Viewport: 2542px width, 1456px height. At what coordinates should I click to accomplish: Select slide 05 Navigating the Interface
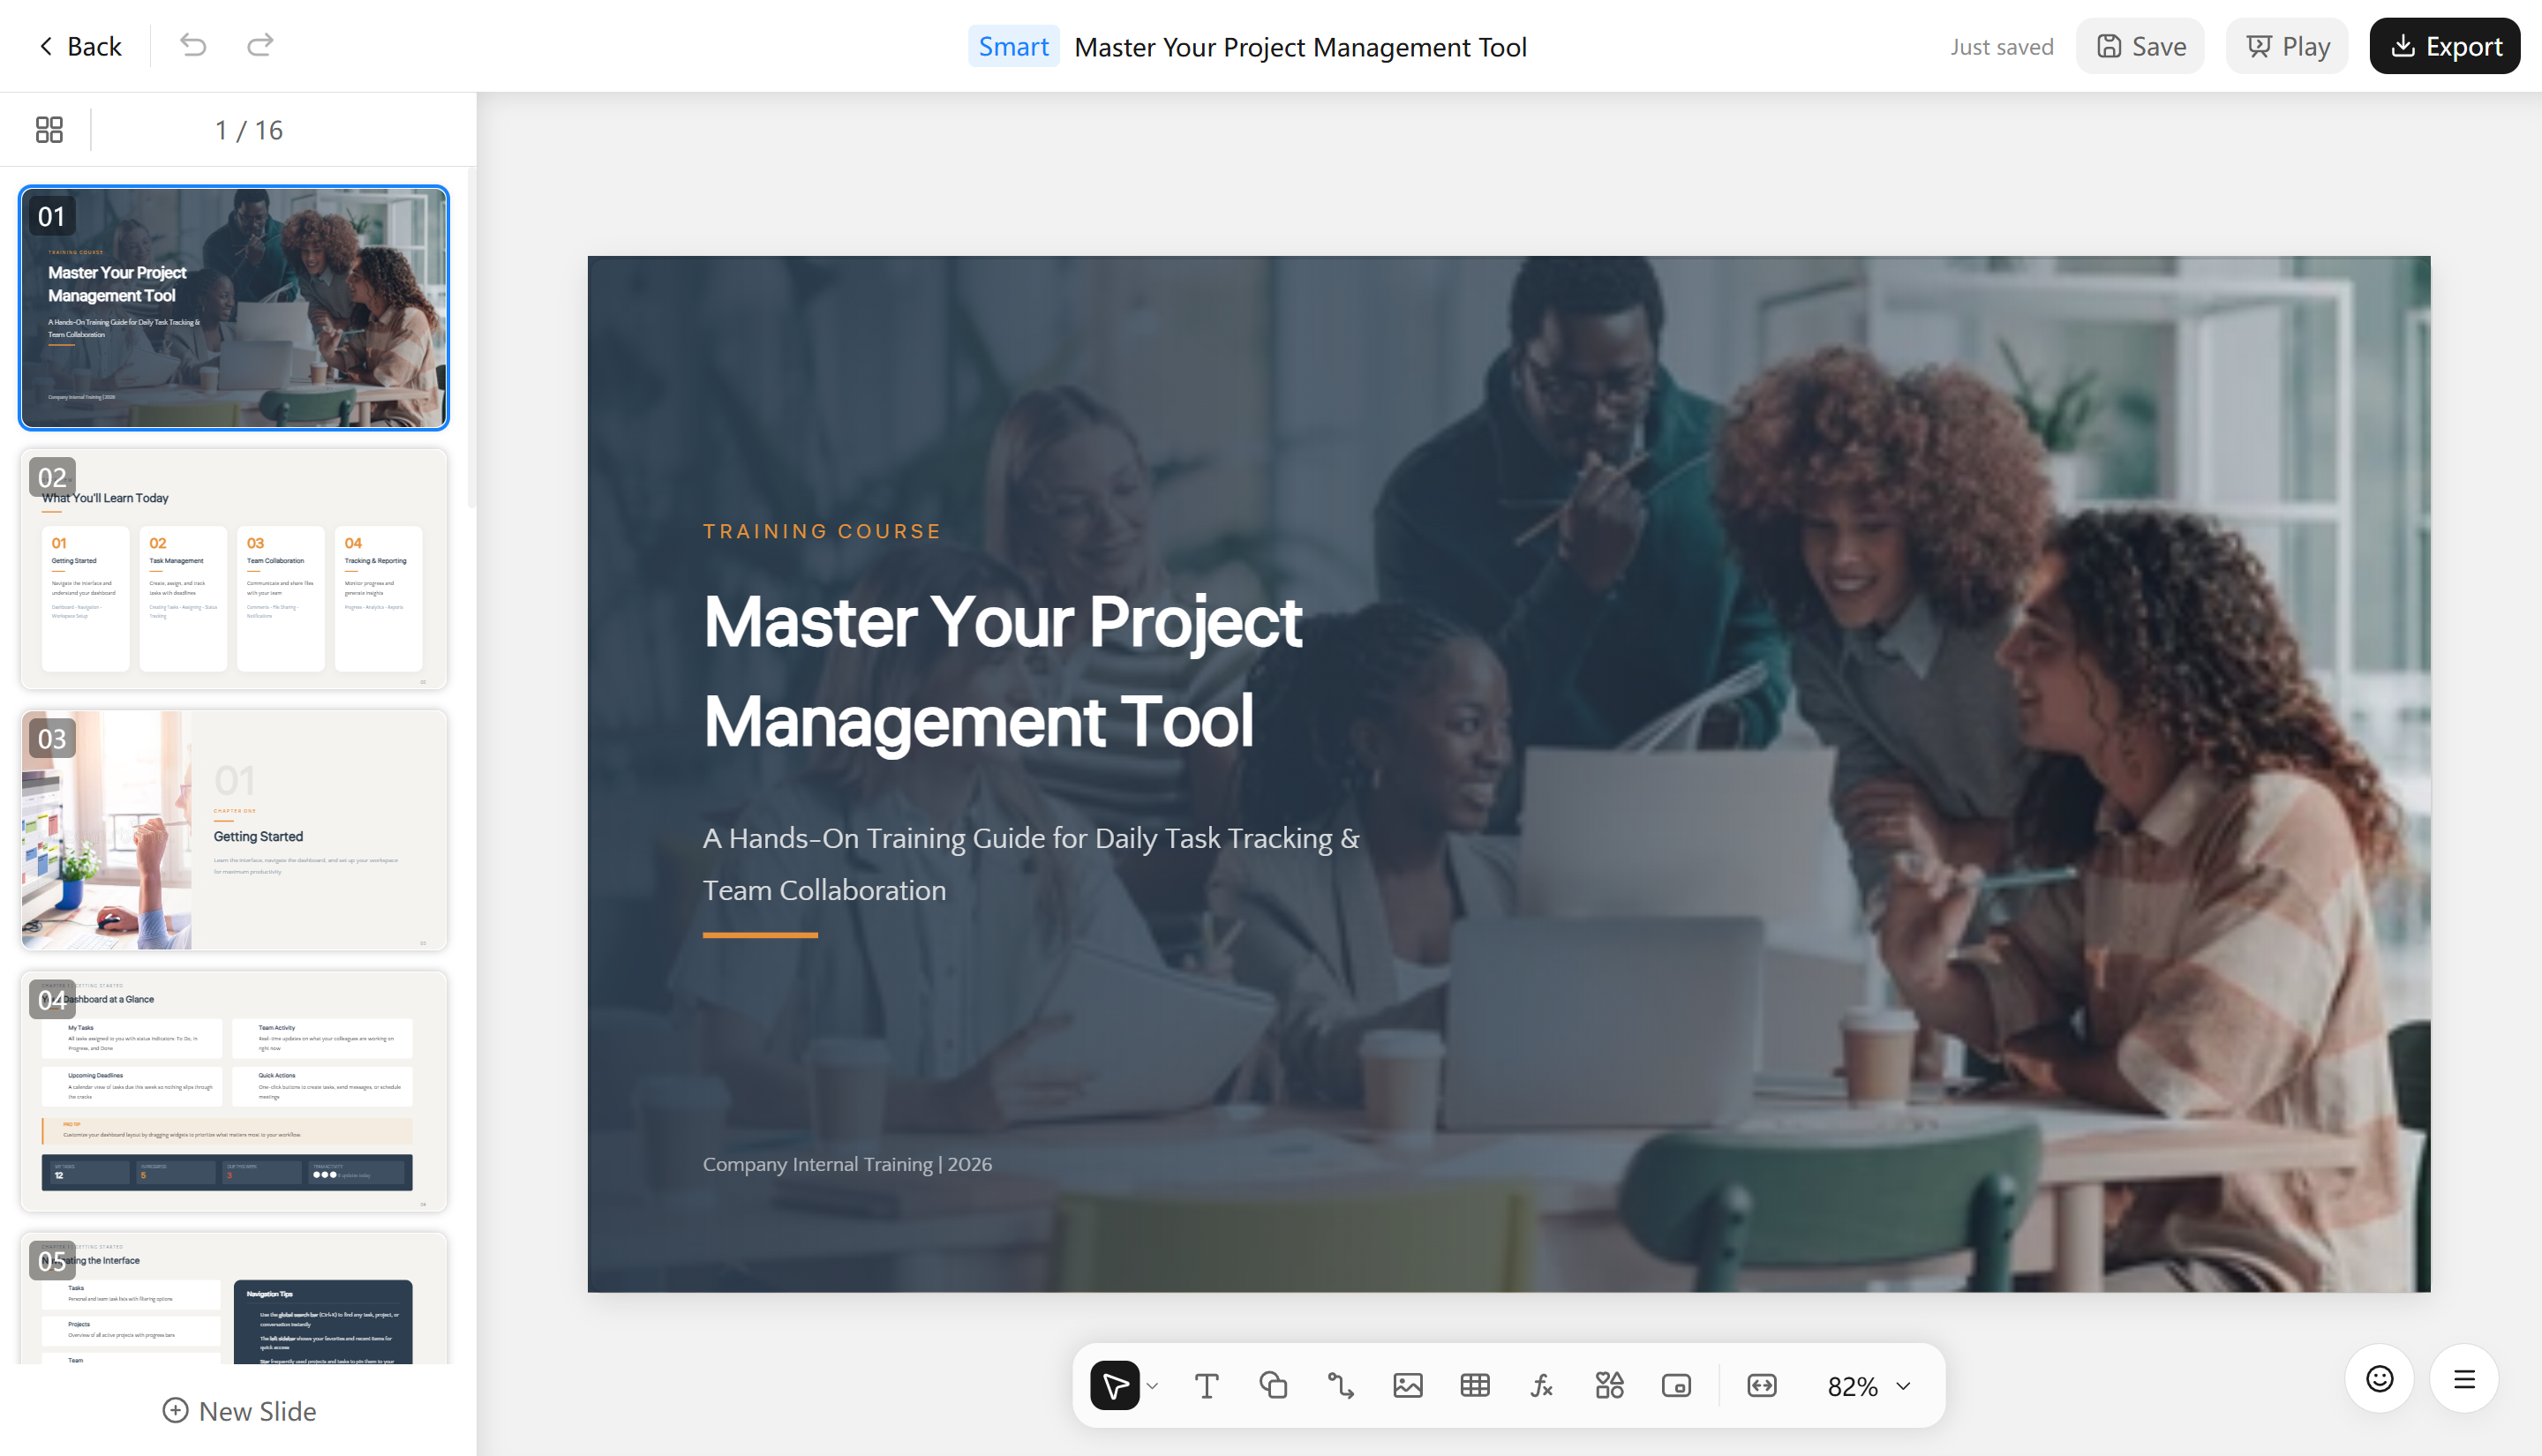pyautogui.click(x=234, y=1298)
